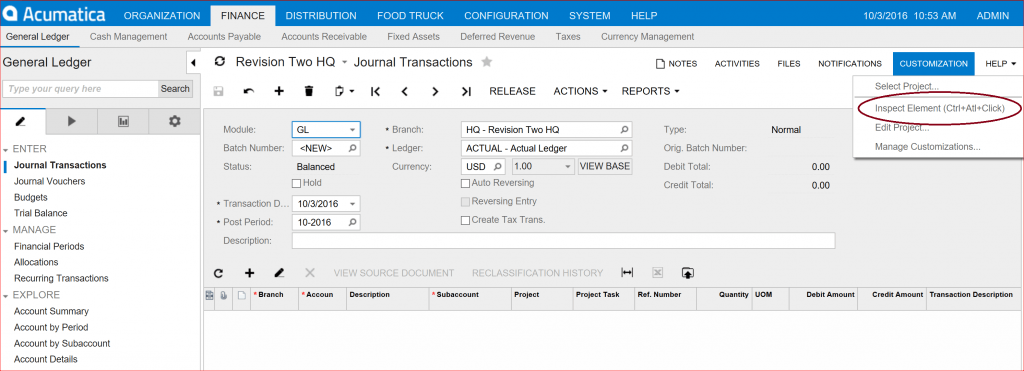This screenshot has width=1024, height=371.
Task: Click the upload import icon in grid toolbar
Action: 687,273
